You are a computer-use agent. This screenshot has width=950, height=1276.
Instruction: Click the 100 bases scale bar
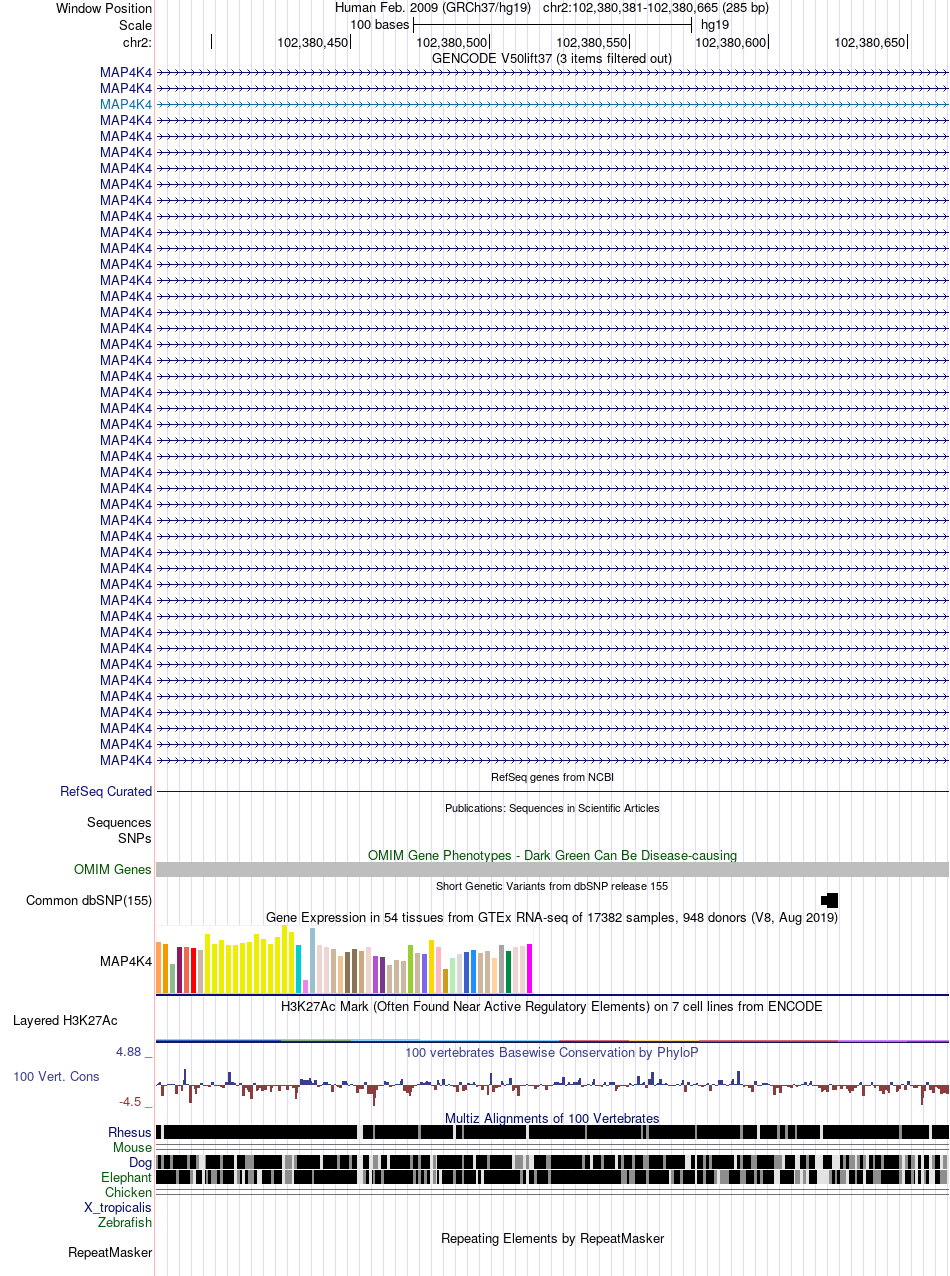pyautogui.click(x=553, y=24)
